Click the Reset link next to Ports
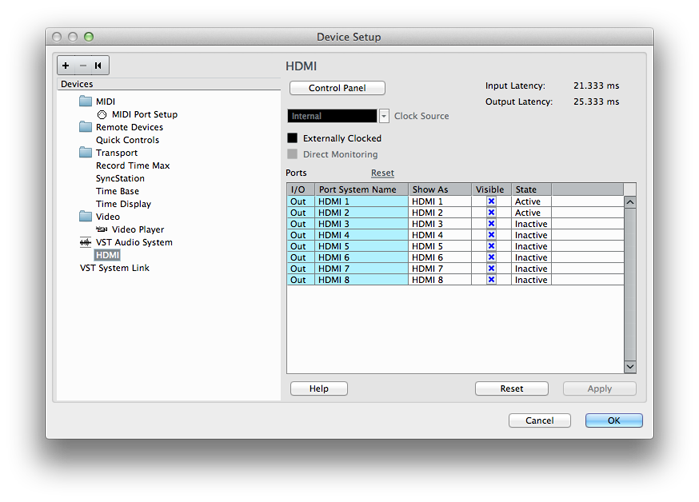699x502 pixels. click(x=382, y=173)
